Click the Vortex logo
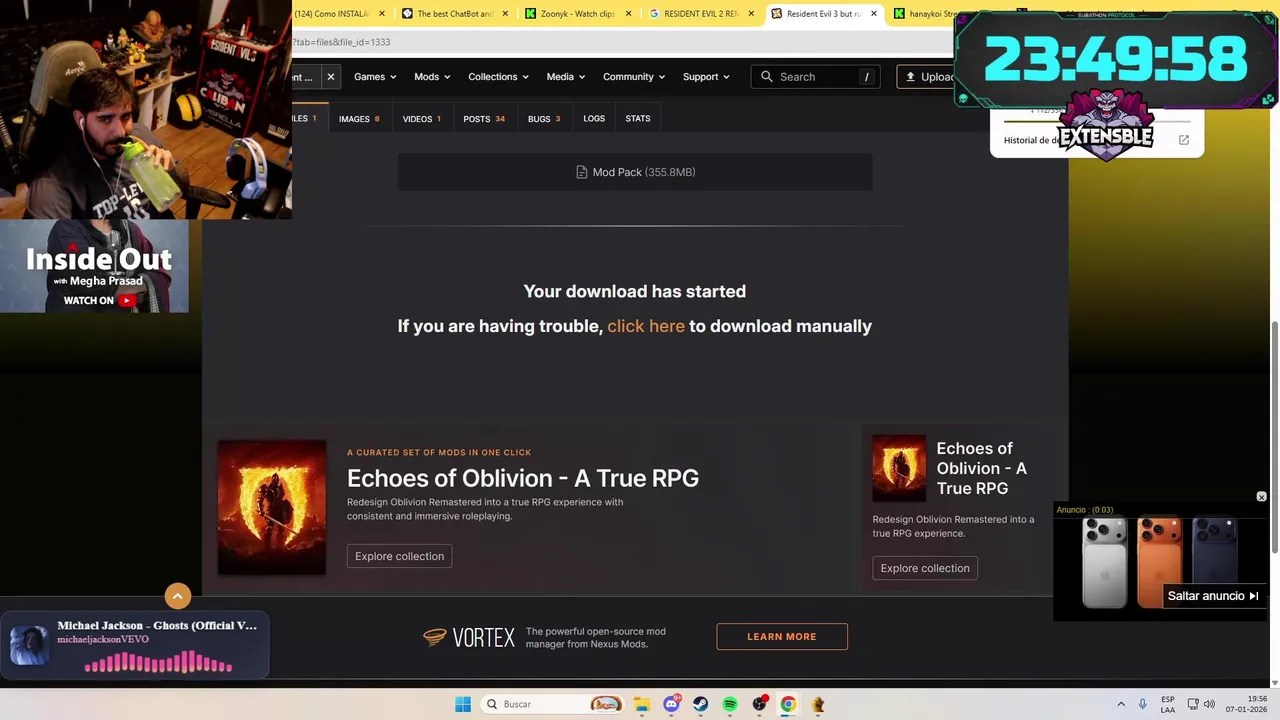This screenshot has width=1280, height=720. pyautogui.click(x=469, y=637)
